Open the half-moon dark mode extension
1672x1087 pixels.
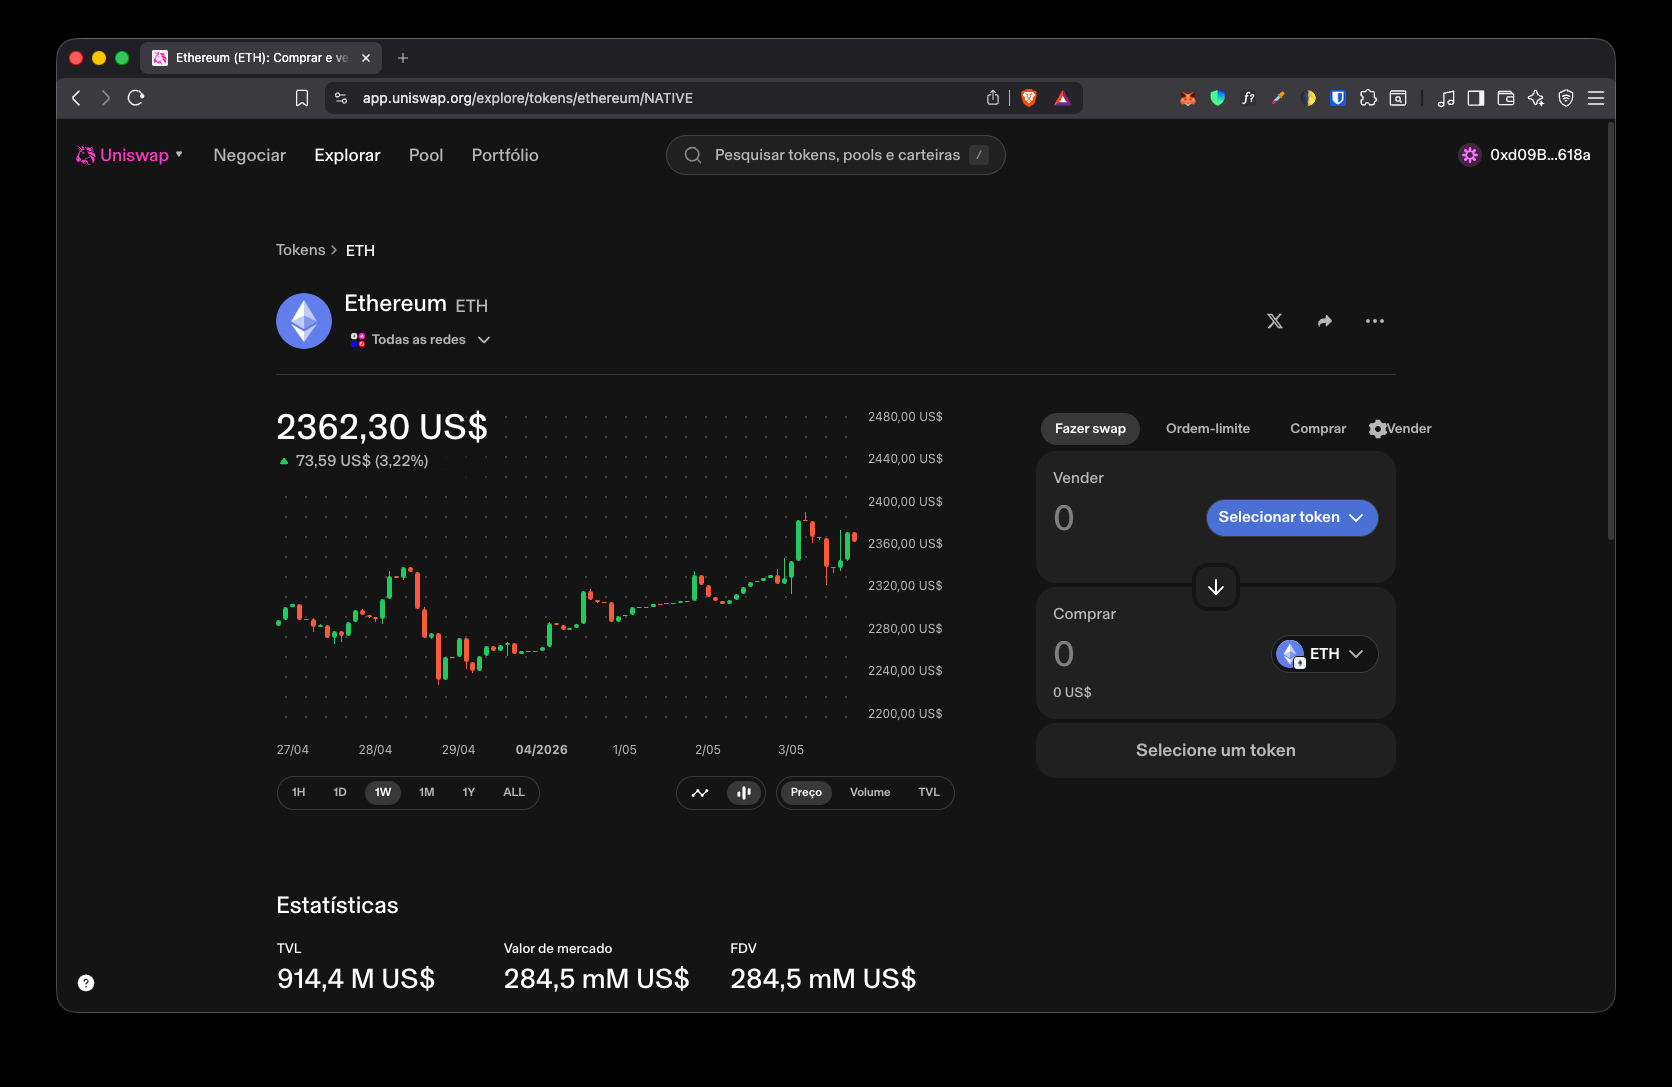click(x=1308, y=98)
